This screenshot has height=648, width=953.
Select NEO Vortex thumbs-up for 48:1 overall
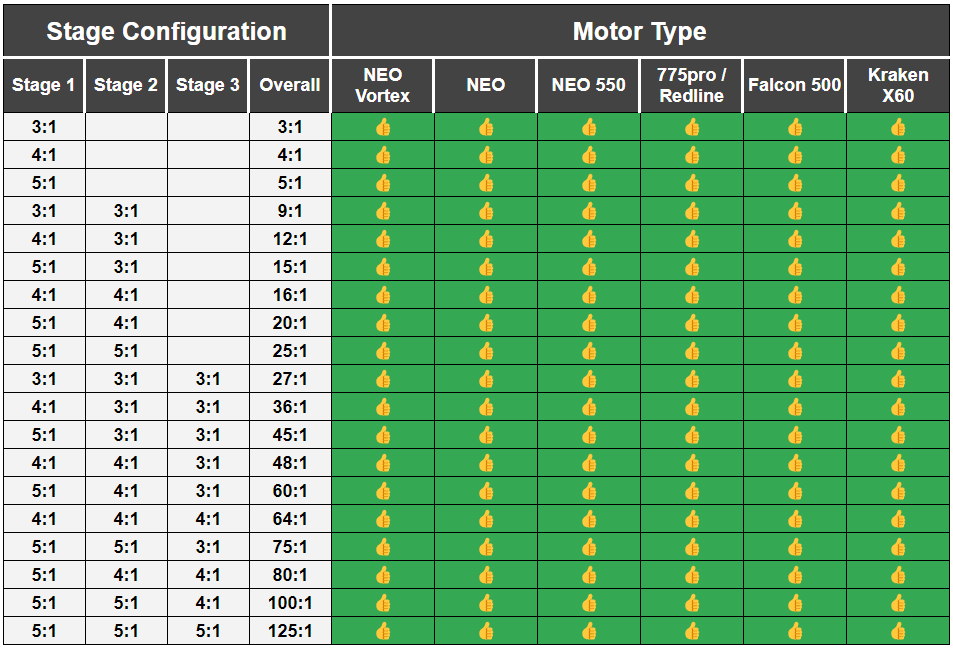[383, 463]
